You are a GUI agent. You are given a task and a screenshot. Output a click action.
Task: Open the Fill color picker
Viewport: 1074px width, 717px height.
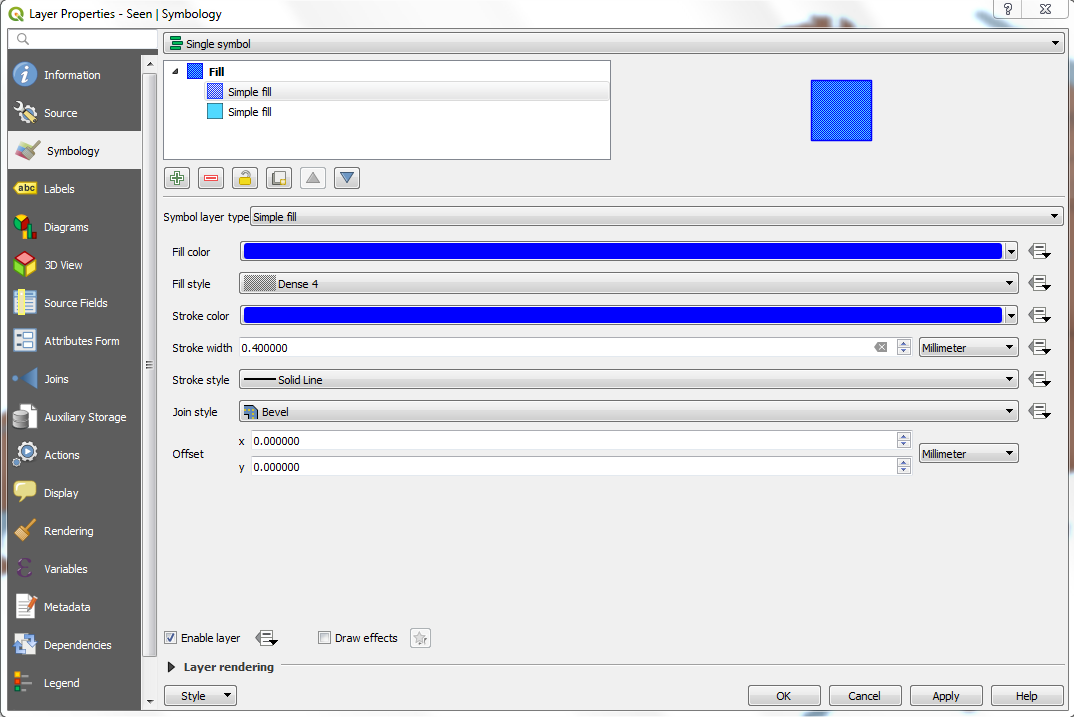point(620,251)
